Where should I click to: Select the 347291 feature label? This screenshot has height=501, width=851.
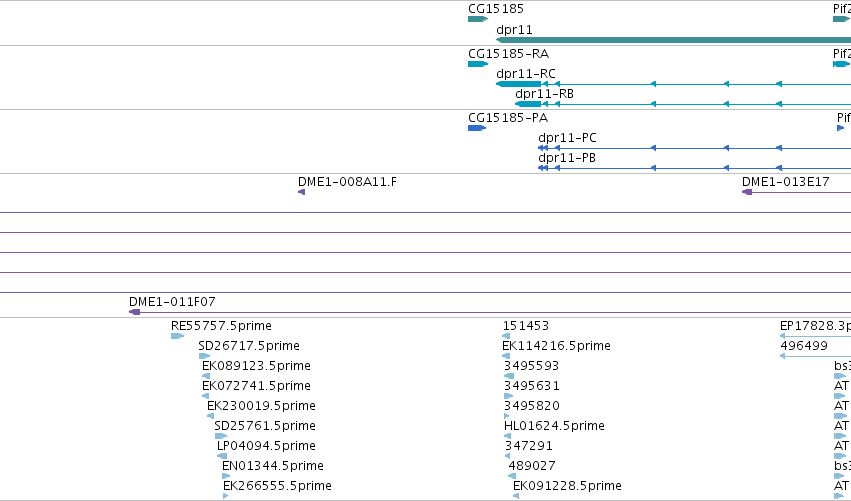pyautogui.click(x=529, y=446)
